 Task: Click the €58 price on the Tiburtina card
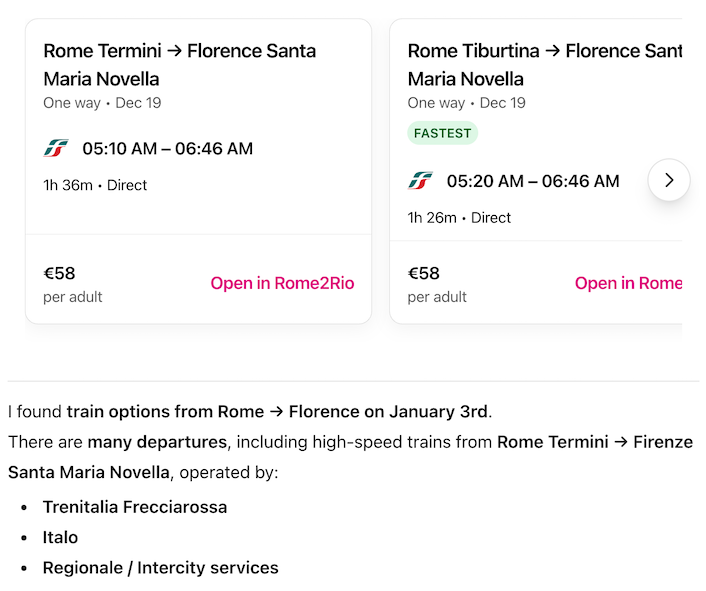423,273
